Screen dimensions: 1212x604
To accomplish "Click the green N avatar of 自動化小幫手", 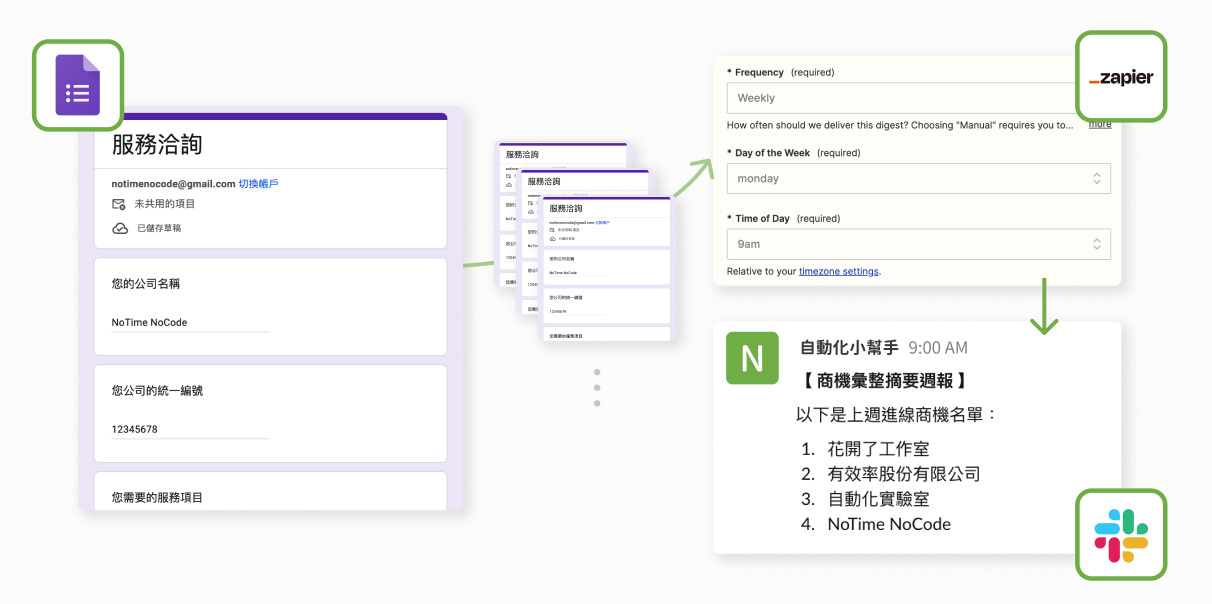I will (x=752, y=358).
